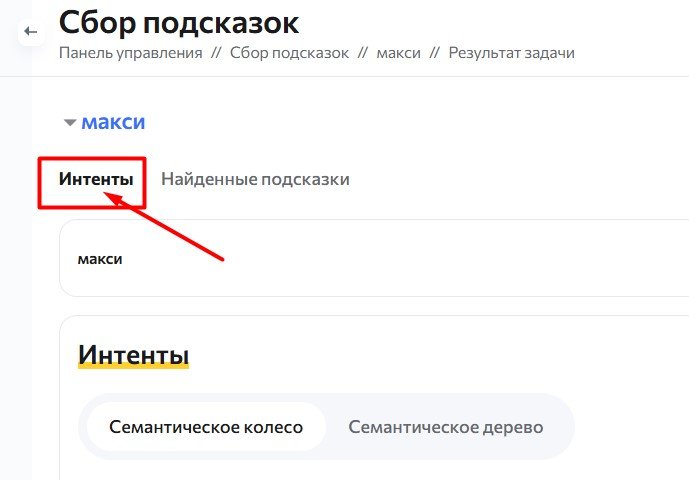Switch to the Семантическое дерево view
The image size is (689, 480).
(446, 427)
